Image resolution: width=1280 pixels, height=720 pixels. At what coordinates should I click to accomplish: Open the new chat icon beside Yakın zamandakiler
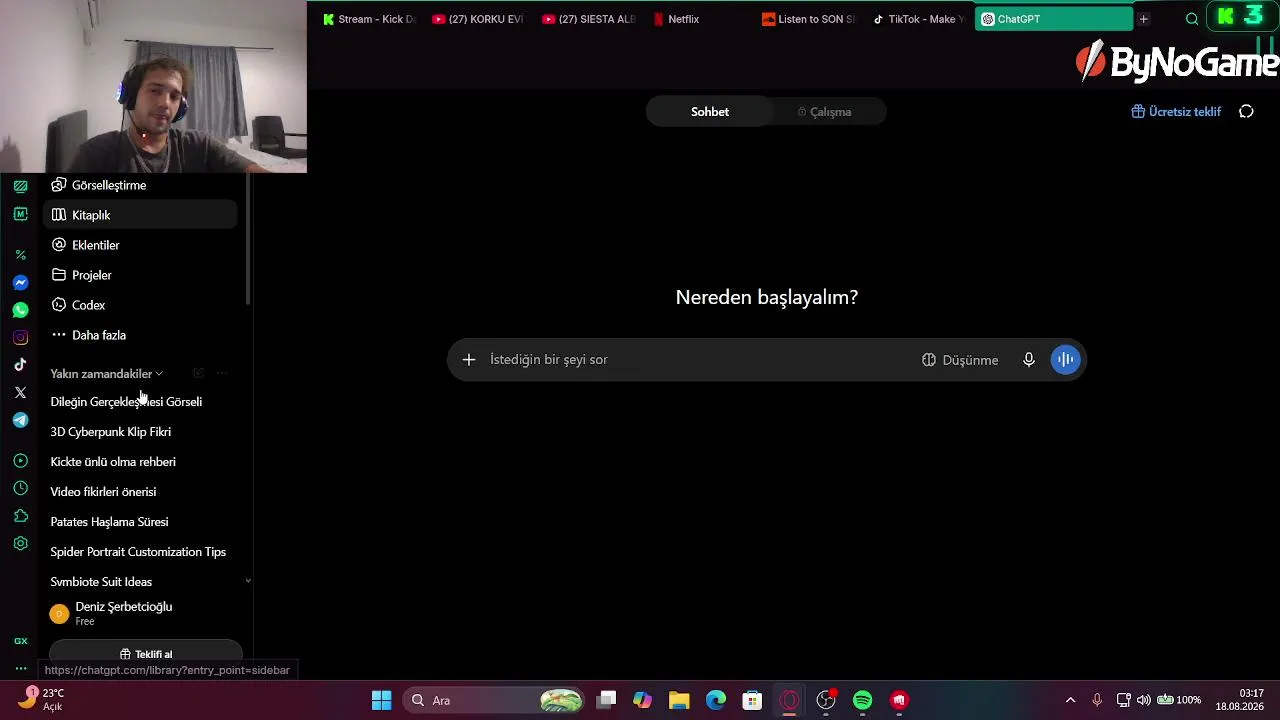(x=198, y=373)
